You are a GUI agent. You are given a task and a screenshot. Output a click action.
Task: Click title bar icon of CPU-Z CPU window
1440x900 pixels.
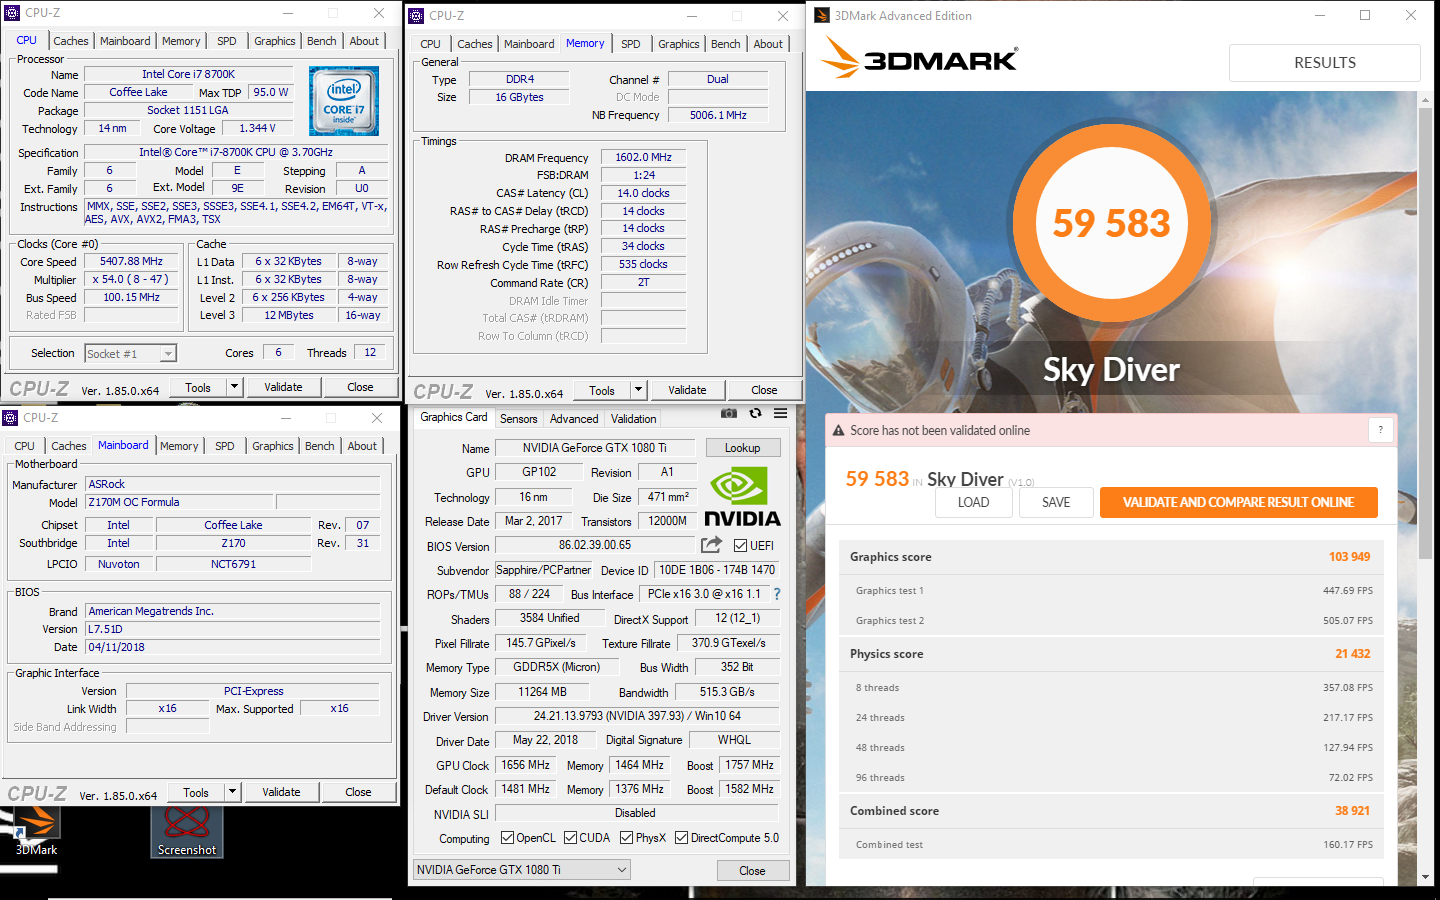coord(13,13)
